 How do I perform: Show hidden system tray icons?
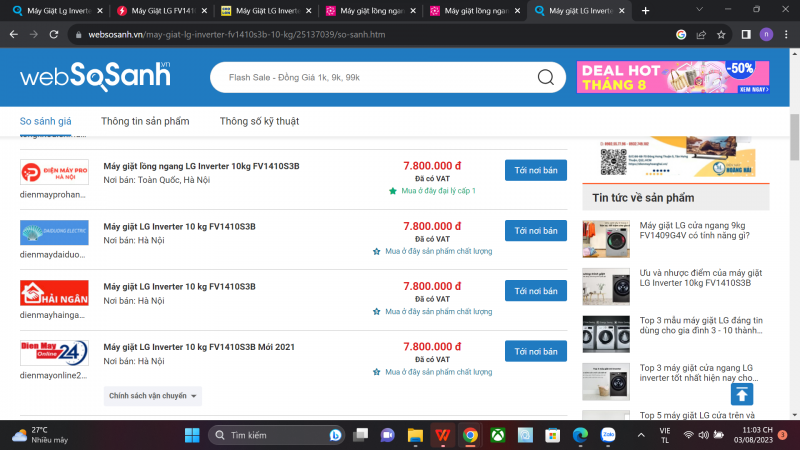pos(641,435)
